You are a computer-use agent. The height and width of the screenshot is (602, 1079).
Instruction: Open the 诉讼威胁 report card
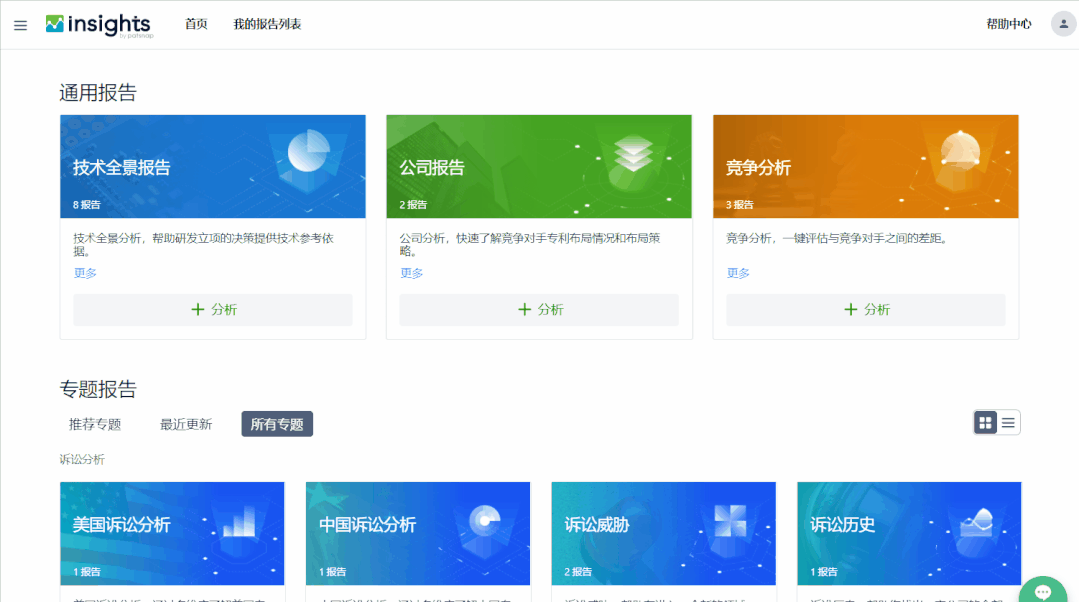coord(663,533)
